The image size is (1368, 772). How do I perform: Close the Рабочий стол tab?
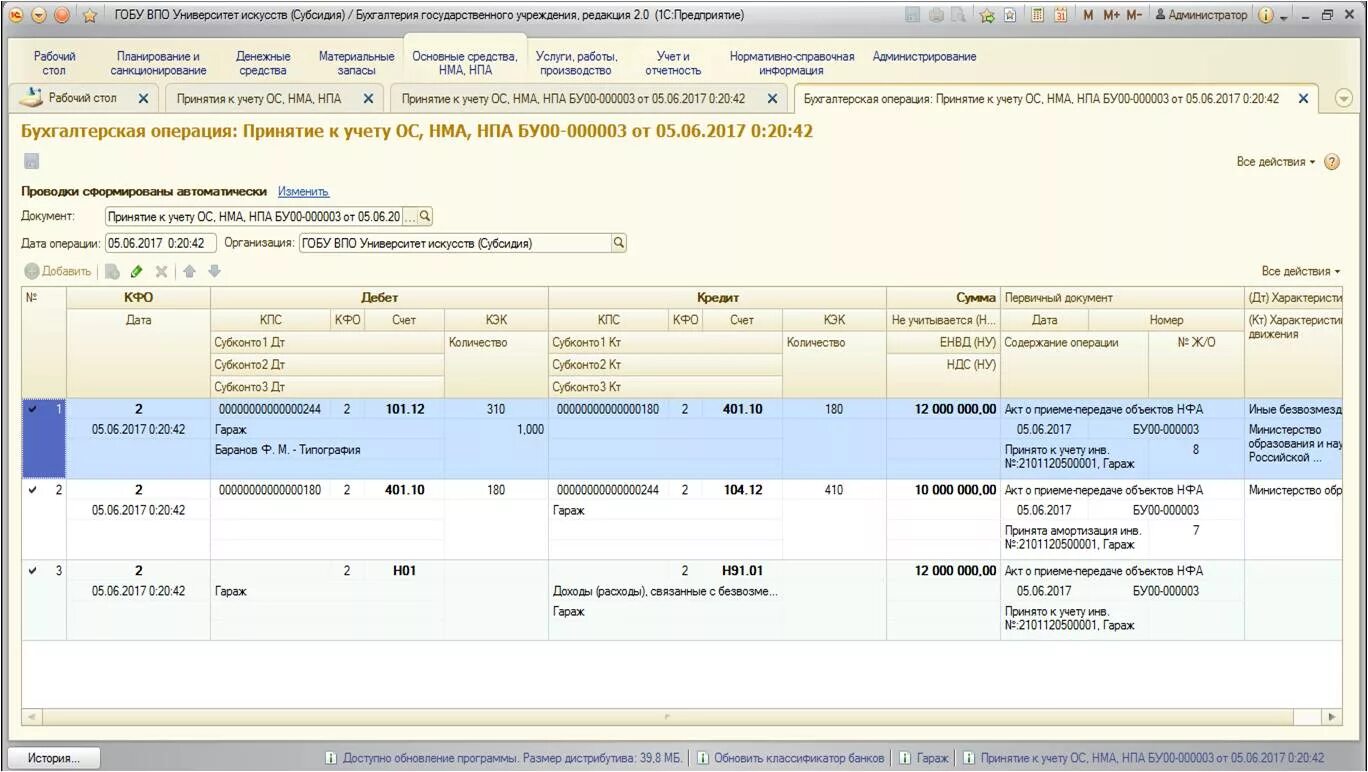tap(143, 99)
